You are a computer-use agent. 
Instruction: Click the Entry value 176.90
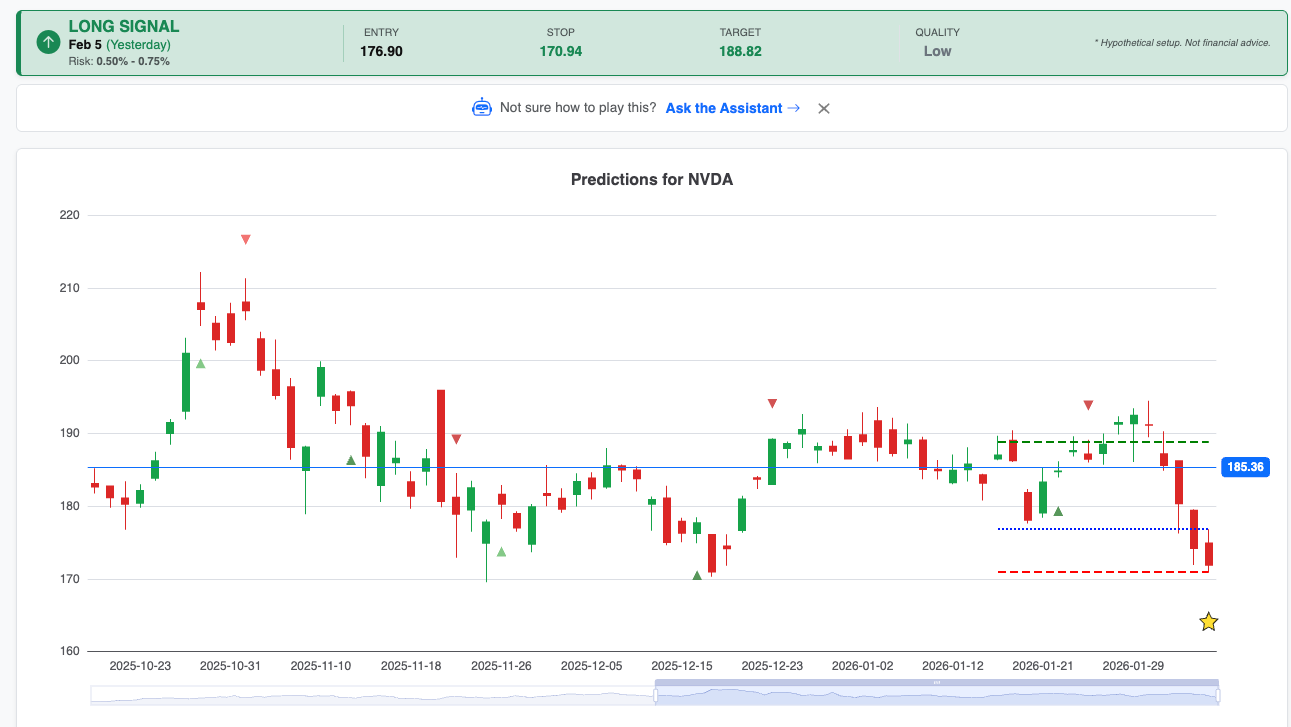[x=381, y=51]
